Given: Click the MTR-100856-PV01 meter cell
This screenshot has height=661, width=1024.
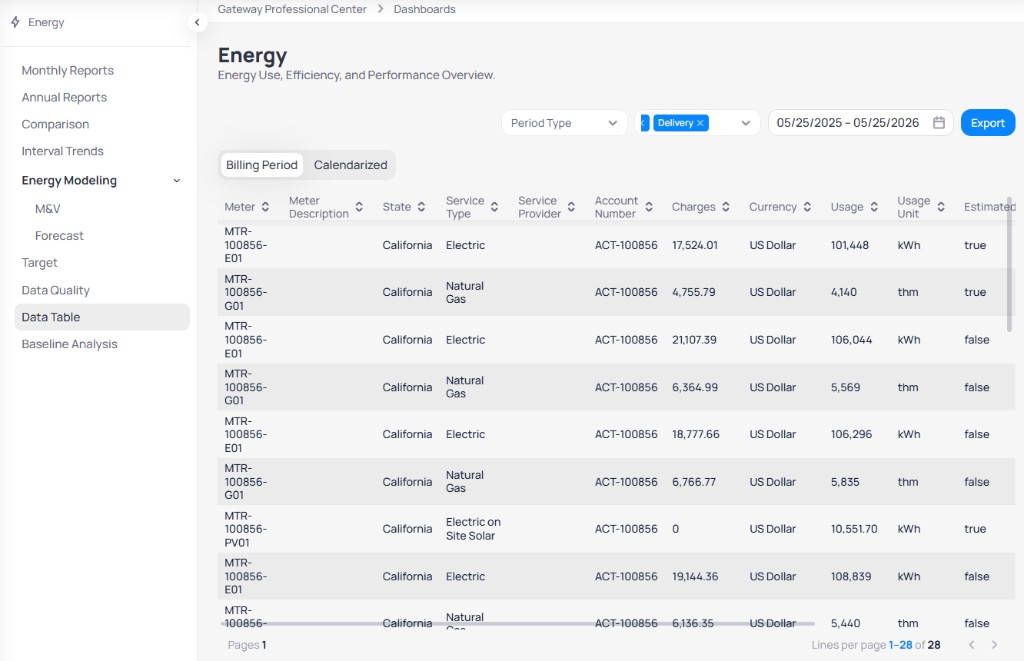Looking at the screenshot, I should pos(246,529).
